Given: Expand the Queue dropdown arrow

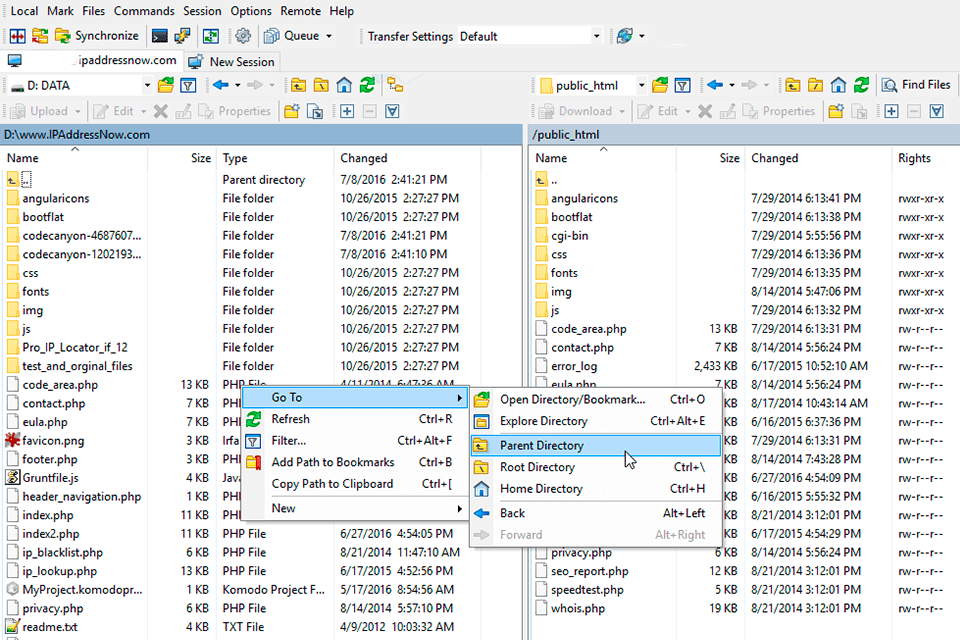Looking at the screenshot, I should [329, 36].
